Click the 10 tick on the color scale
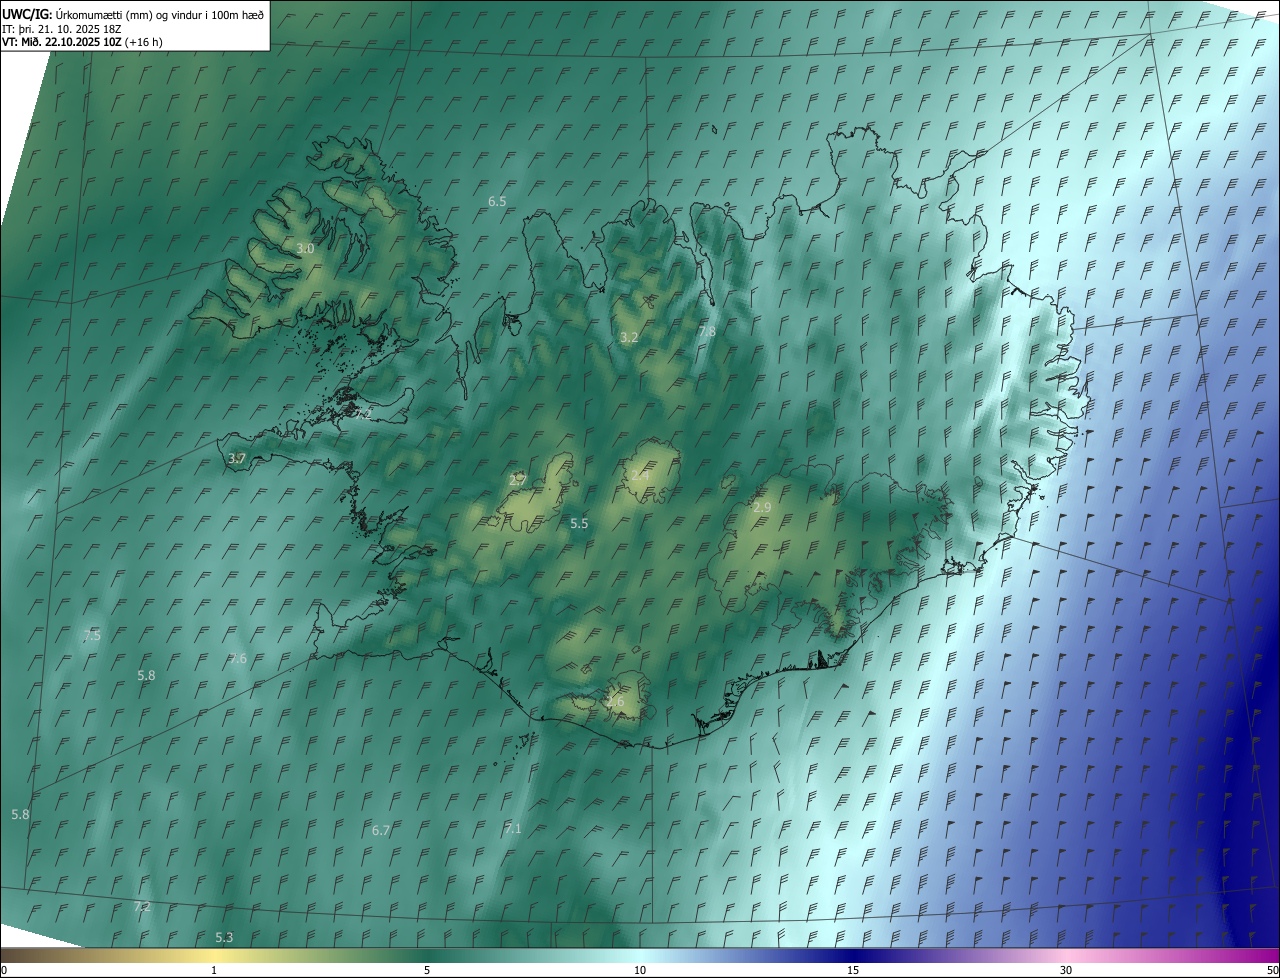This screenshot has height=978, width=1280. coord(640,970)
